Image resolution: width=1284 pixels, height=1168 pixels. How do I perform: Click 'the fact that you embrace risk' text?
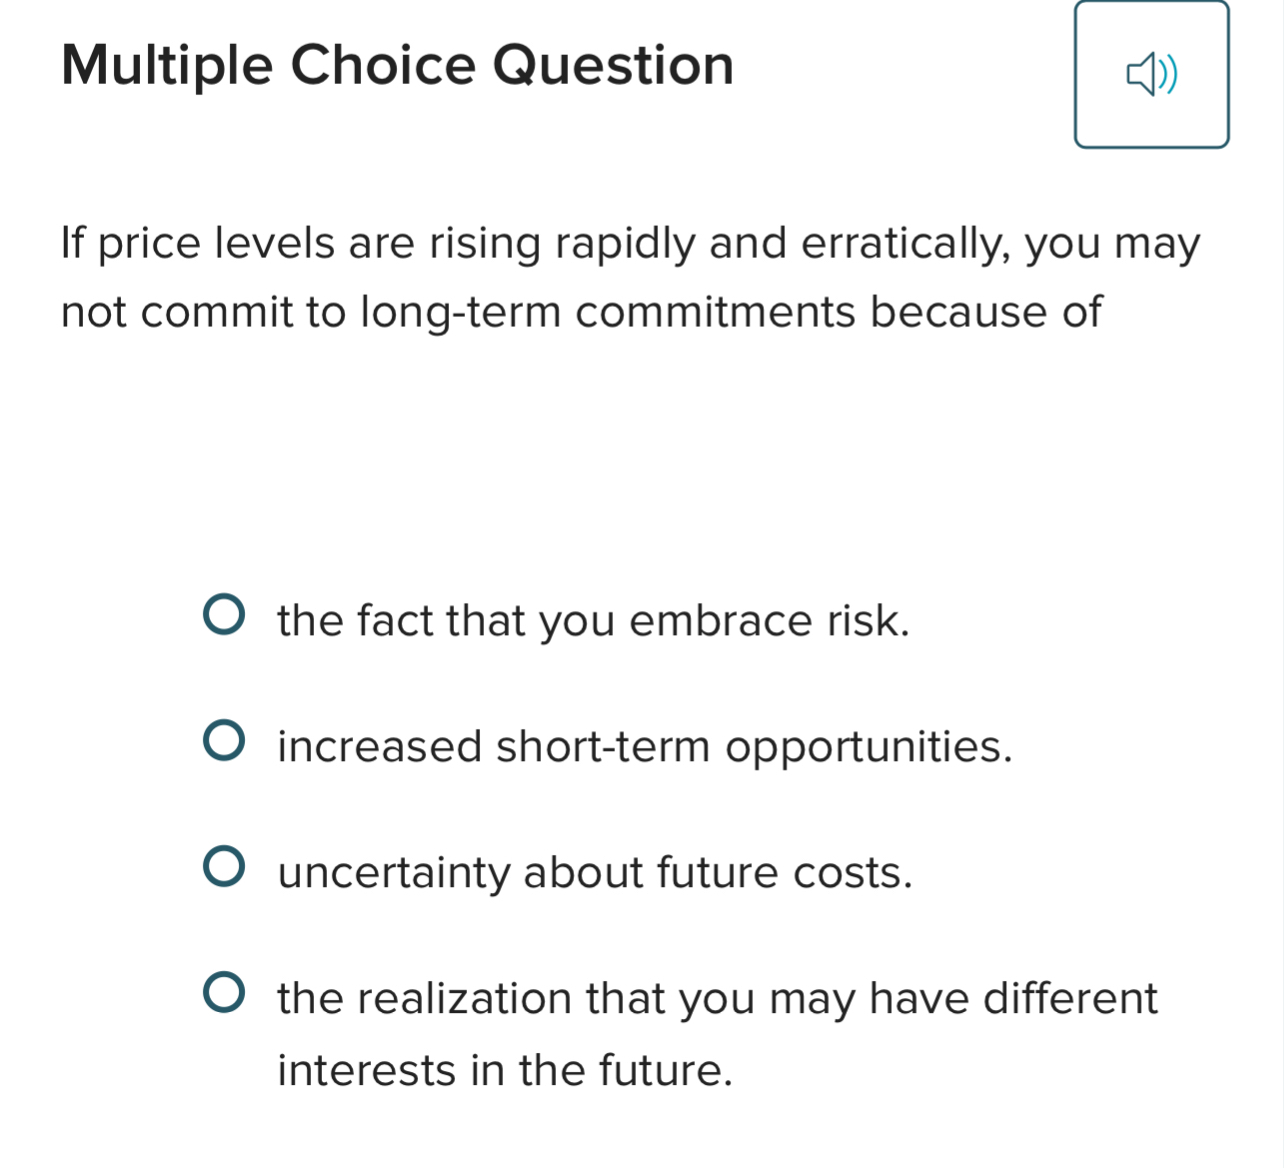[x=593, y=620]
